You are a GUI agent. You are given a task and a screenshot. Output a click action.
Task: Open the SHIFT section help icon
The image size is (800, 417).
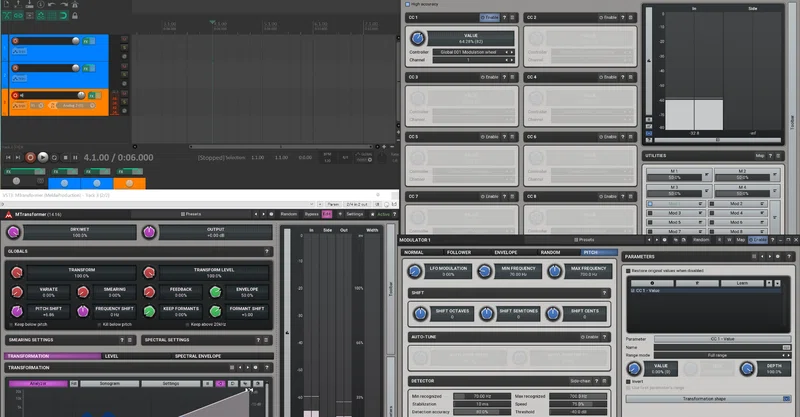[x=604, y=293]
